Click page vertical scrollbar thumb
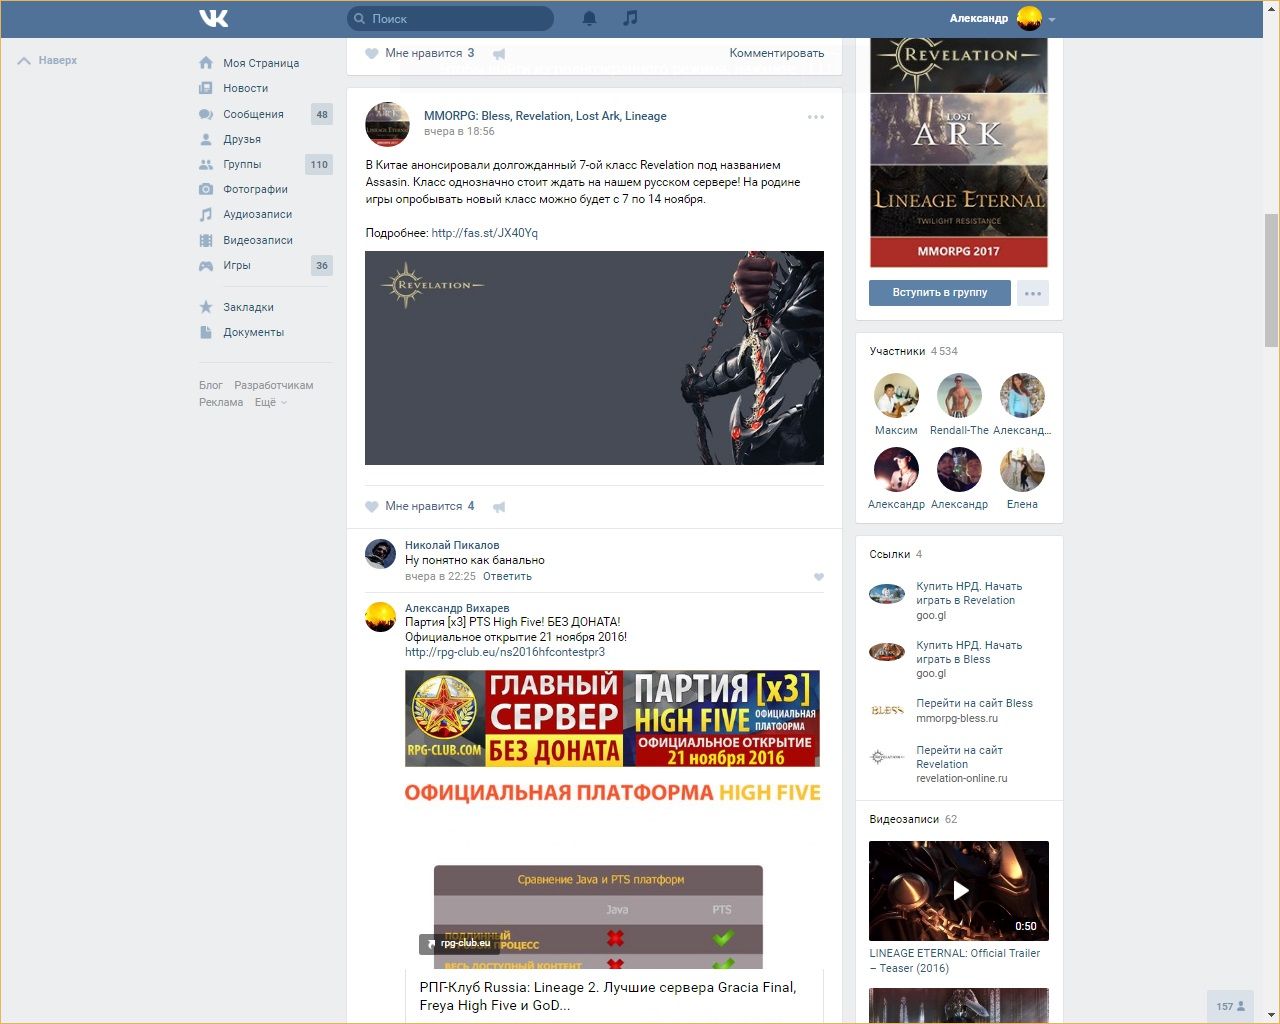The image size is (1280, 1024). click(1271, 280)
